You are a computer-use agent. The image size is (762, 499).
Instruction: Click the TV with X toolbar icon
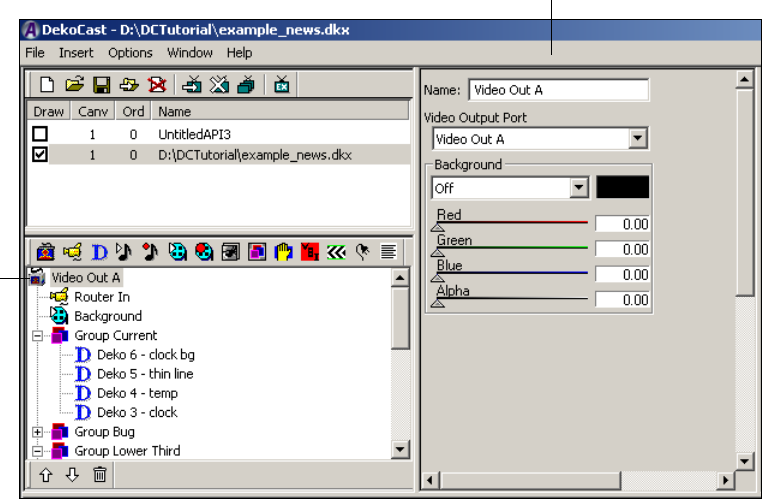(x=219, y=85)
